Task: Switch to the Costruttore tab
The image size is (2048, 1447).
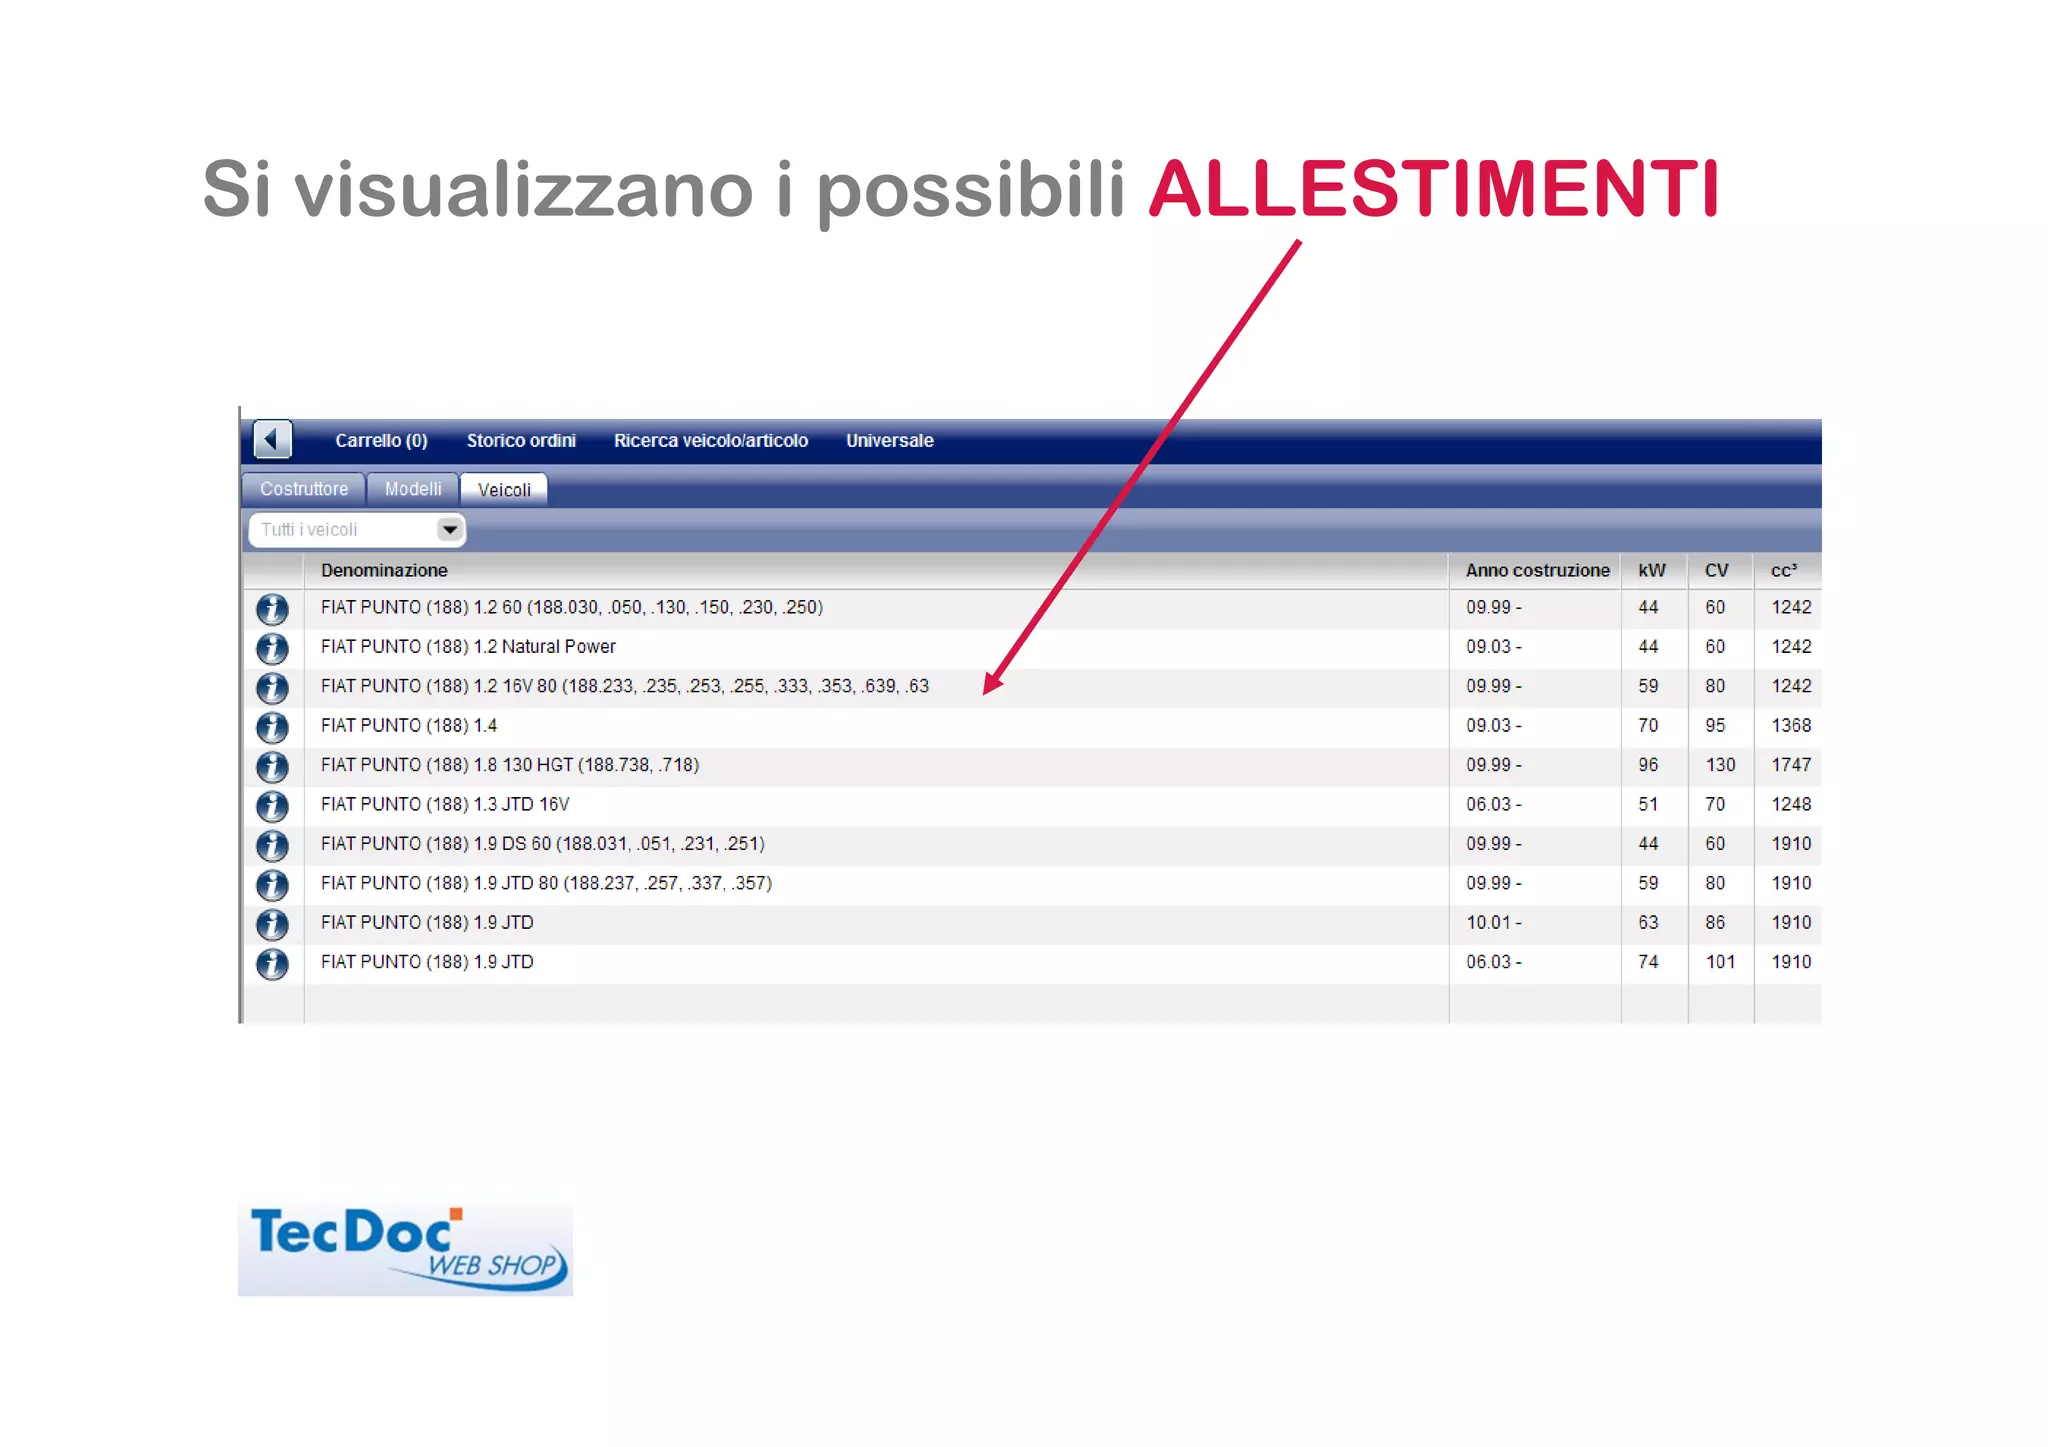Action: click(x=304, y=489)
